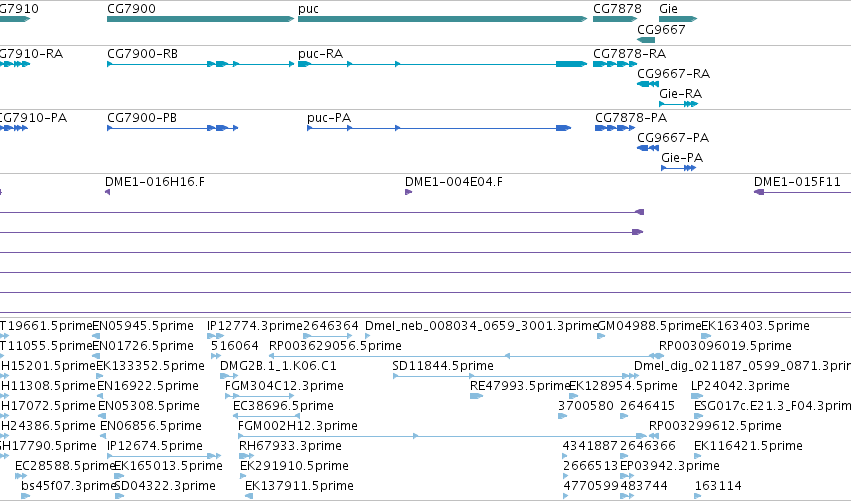Open the DME1-015F11 clone label
Viewport: 851px width, 501px height.
pos(797,182)
